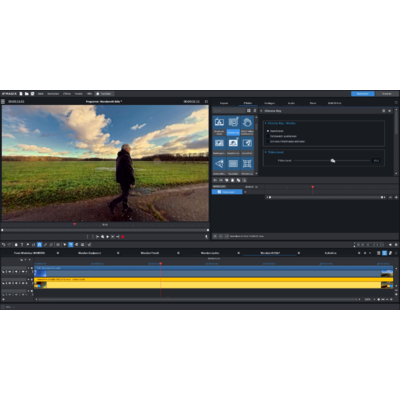Viewport: 400px width, 400px height.
Task: Click the mouse mode arrow in timeline toolbar
Action: coord(65,245)
